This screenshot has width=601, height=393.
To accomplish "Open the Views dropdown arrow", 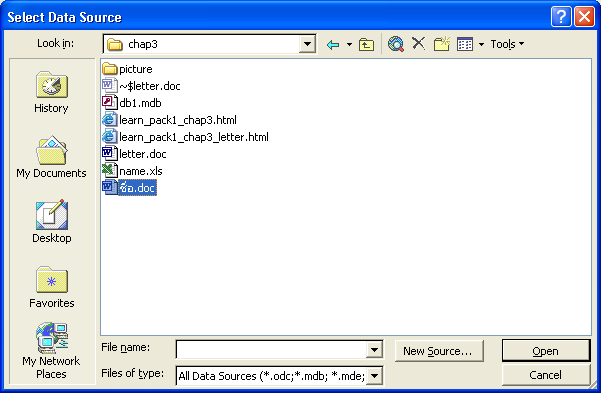I will click(481, 44).
